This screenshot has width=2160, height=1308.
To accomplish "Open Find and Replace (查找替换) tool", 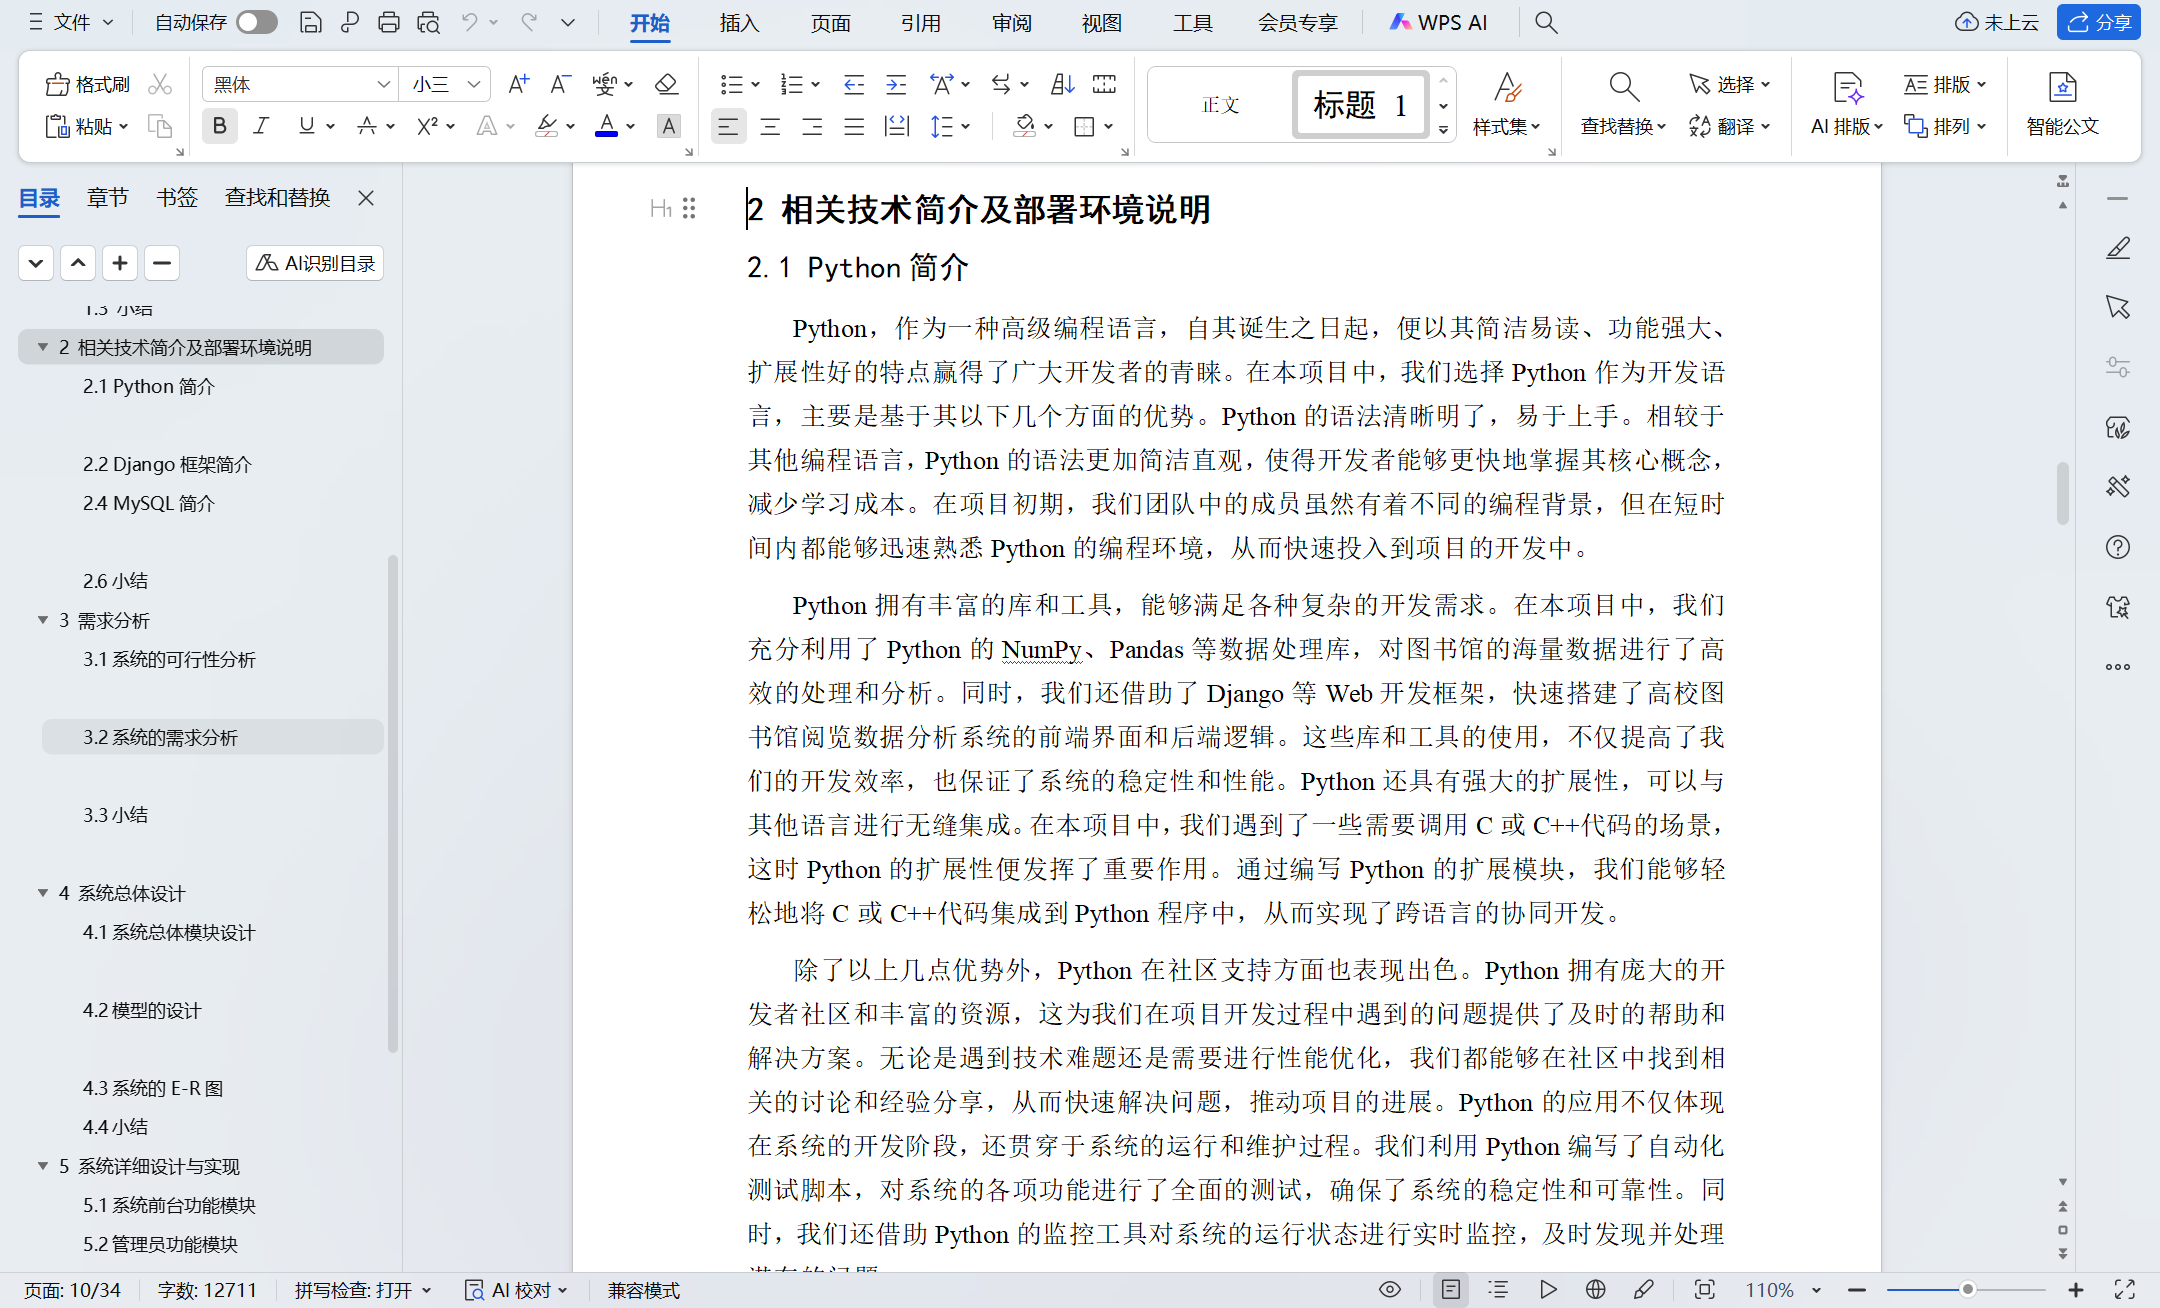I will point(1623,103).
